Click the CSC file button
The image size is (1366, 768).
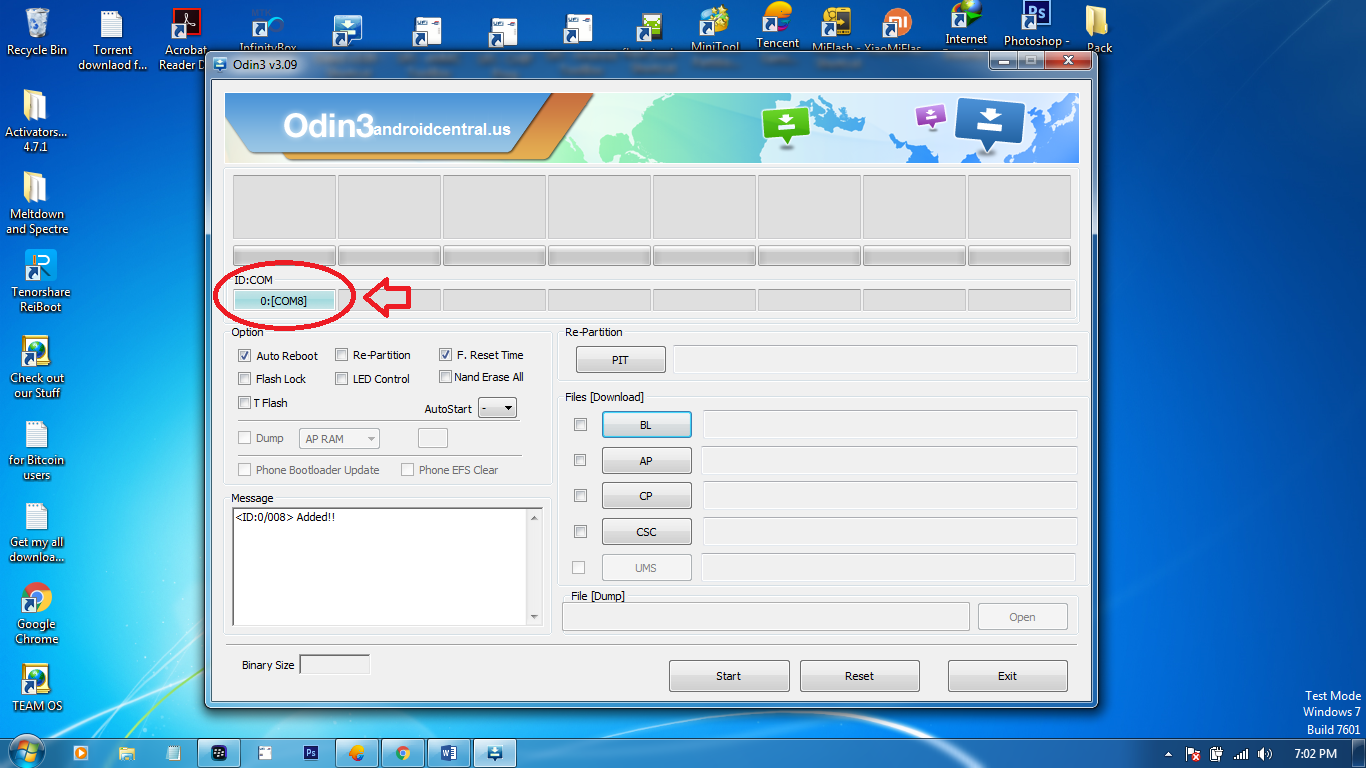tap(646, 532)
